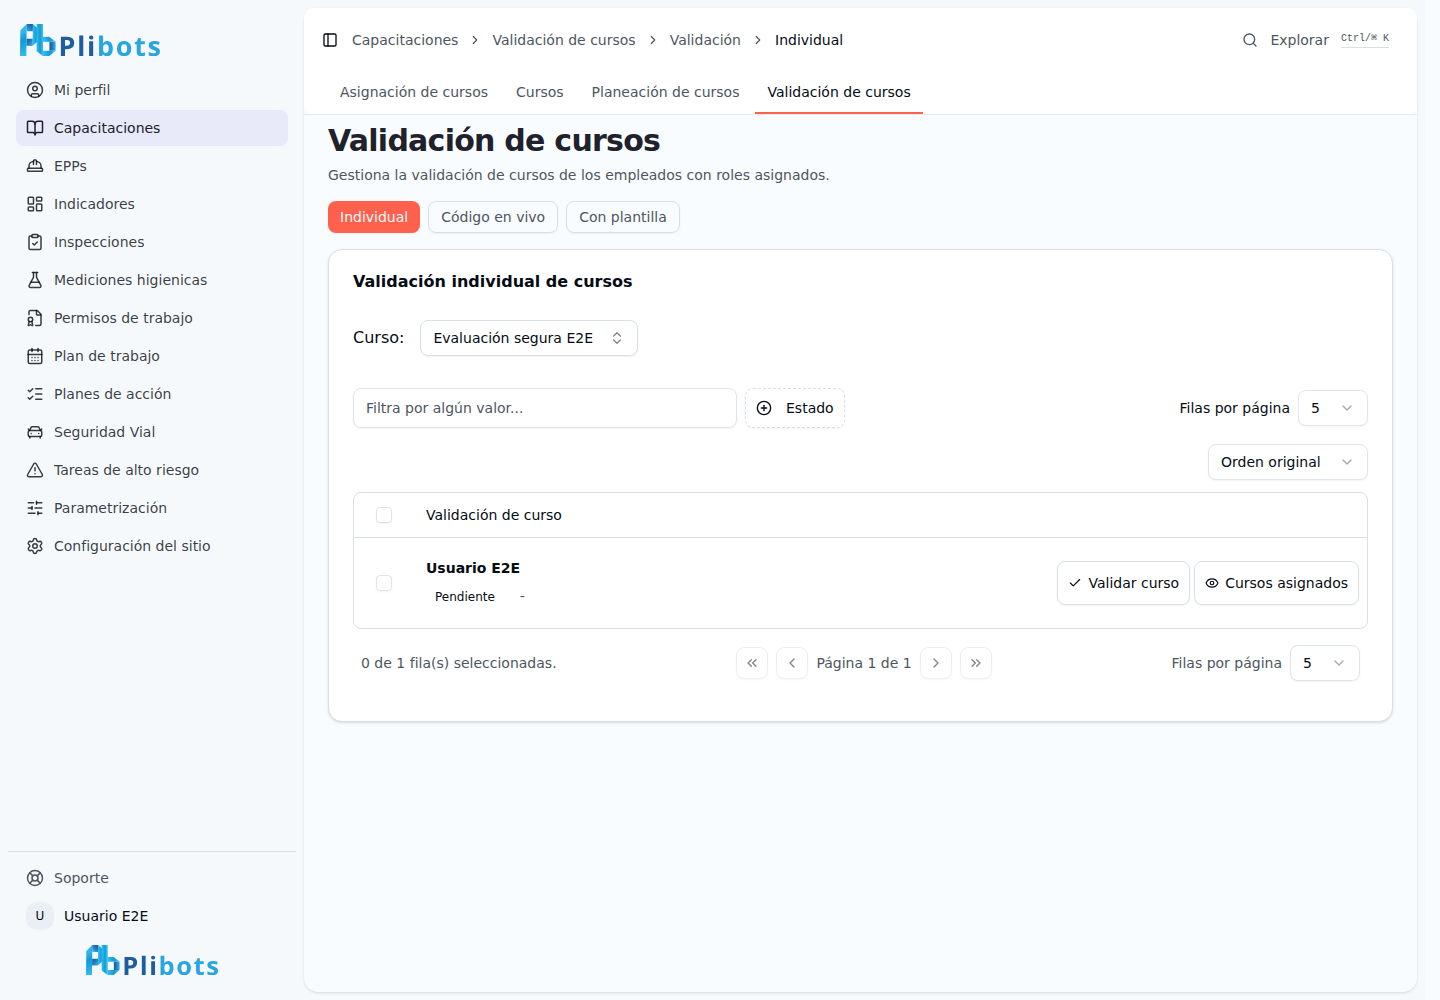
Task: Open Mediciones higienicas flask icon
Action: click(x=35, y=280)
